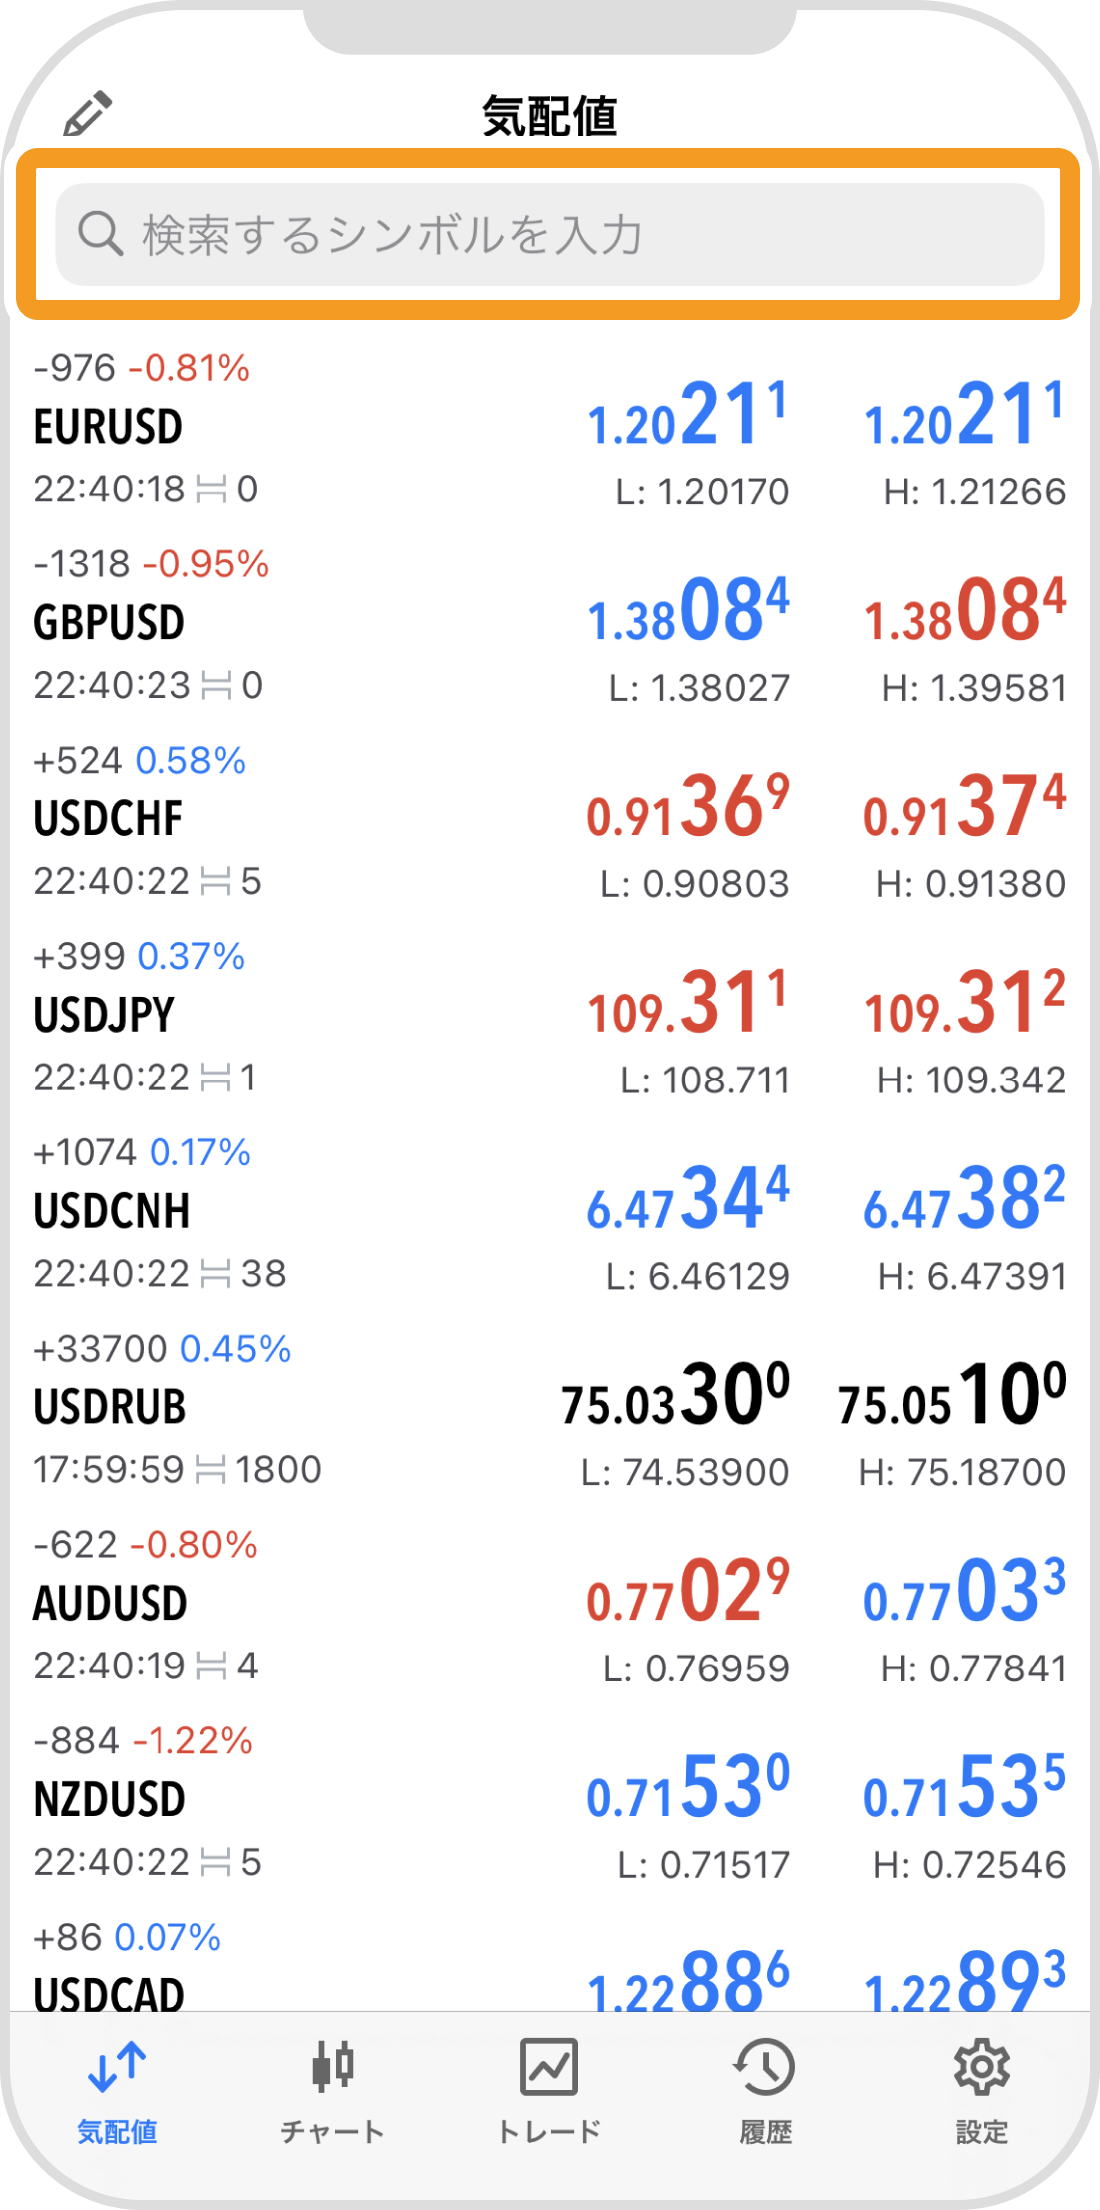Open the 設定 gear icon

981,2067
